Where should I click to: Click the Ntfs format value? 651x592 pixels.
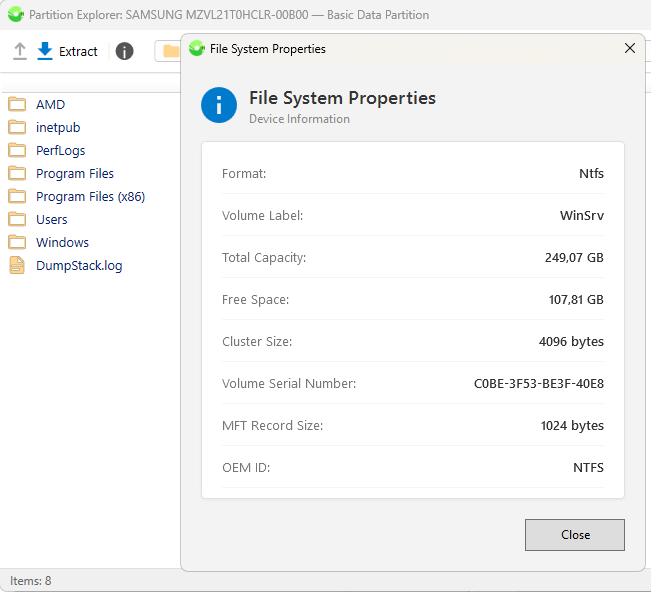(591, 174)
